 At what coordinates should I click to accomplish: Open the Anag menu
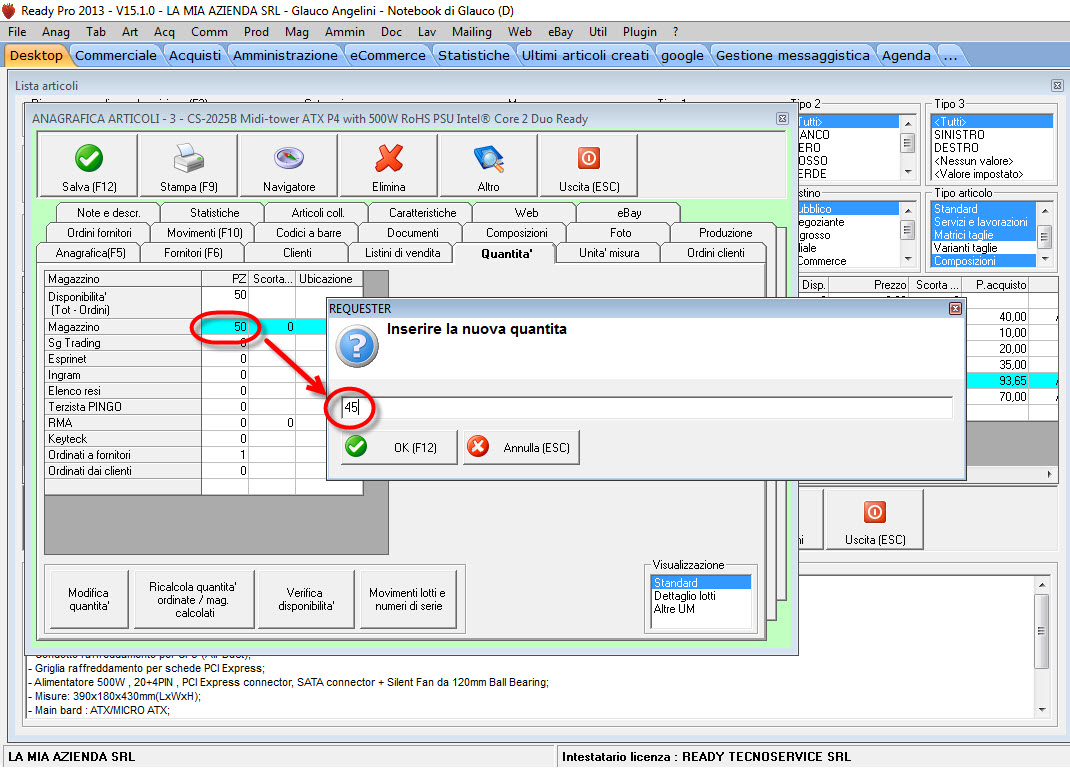coord(56,32)
